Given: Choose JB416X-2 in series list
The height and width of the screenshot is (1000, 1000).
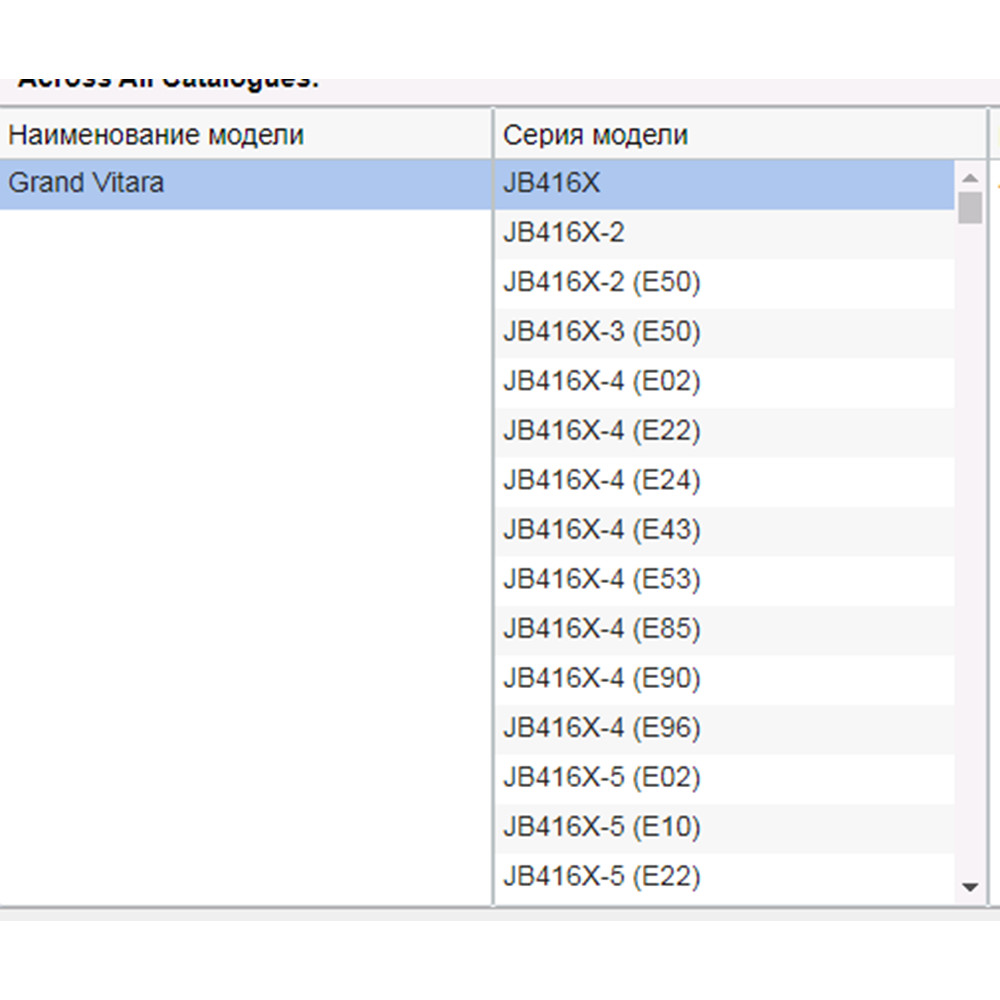Looking at the screenshot, I should pos(564,234).
